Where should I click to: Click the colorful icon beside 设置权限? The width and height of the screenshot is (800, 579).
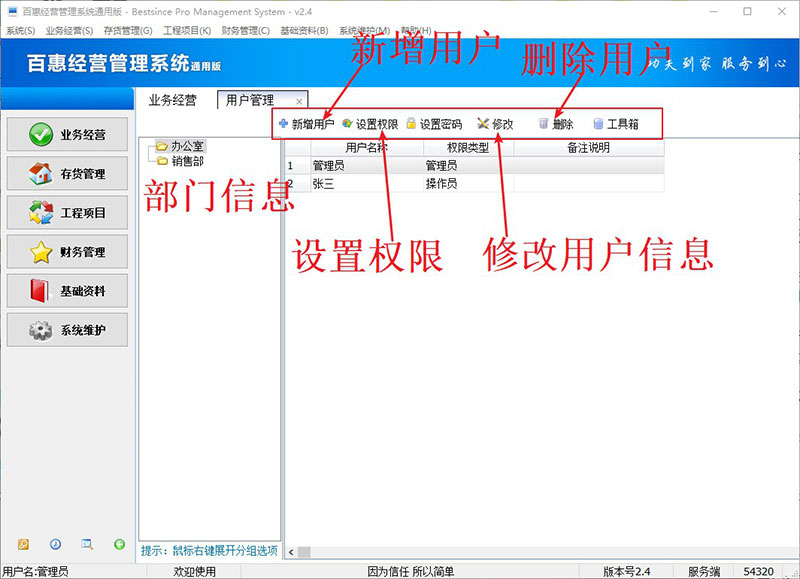347,123
